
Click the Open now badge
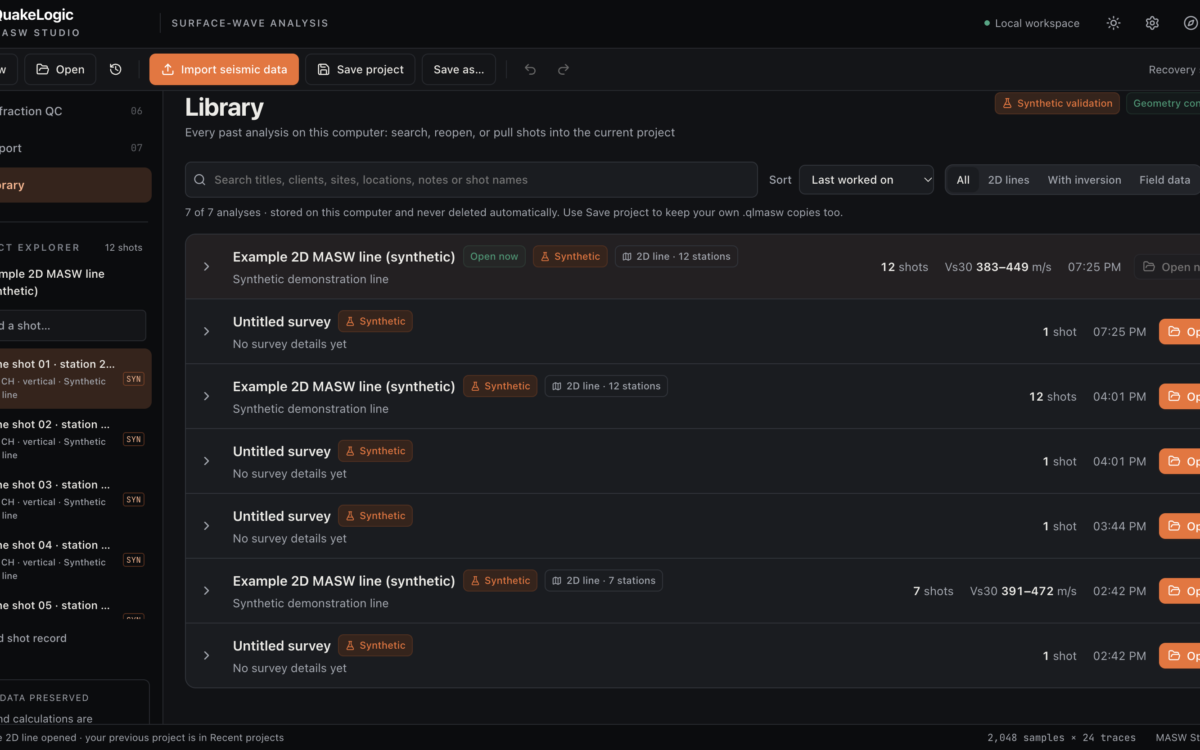494,257
